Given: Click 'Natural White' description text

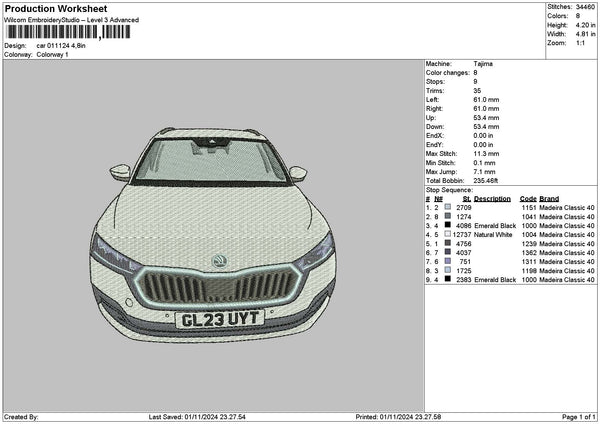Looking at the screenshot, I should [493, 235].
